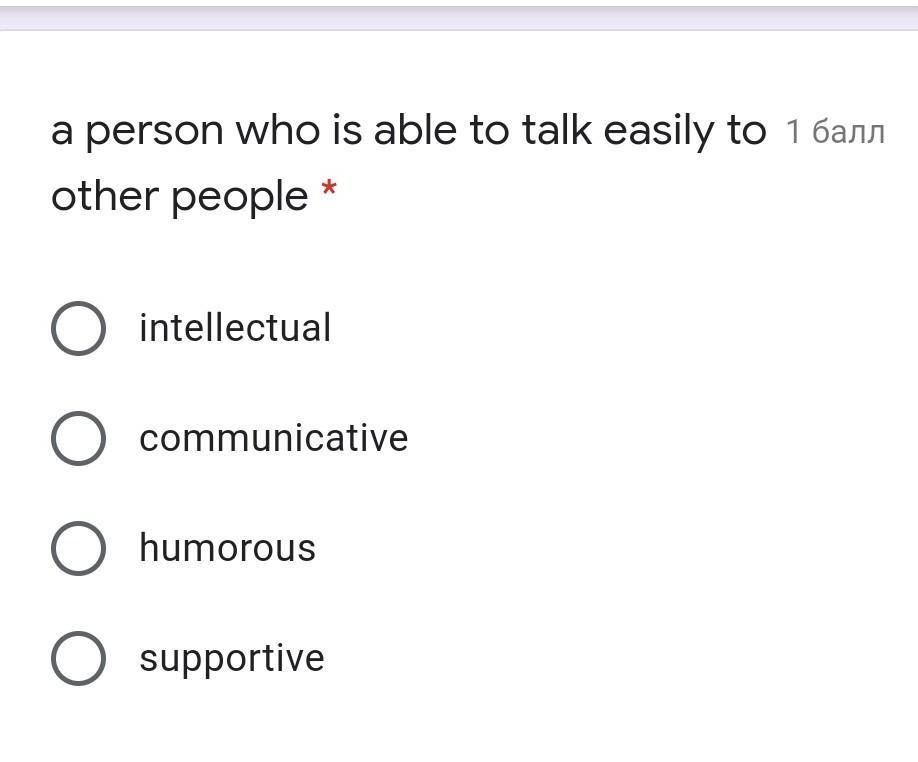This screenshot has height=762, width=918.
Task: Click the word "other" starting the second line
Action: pos(105,197)
